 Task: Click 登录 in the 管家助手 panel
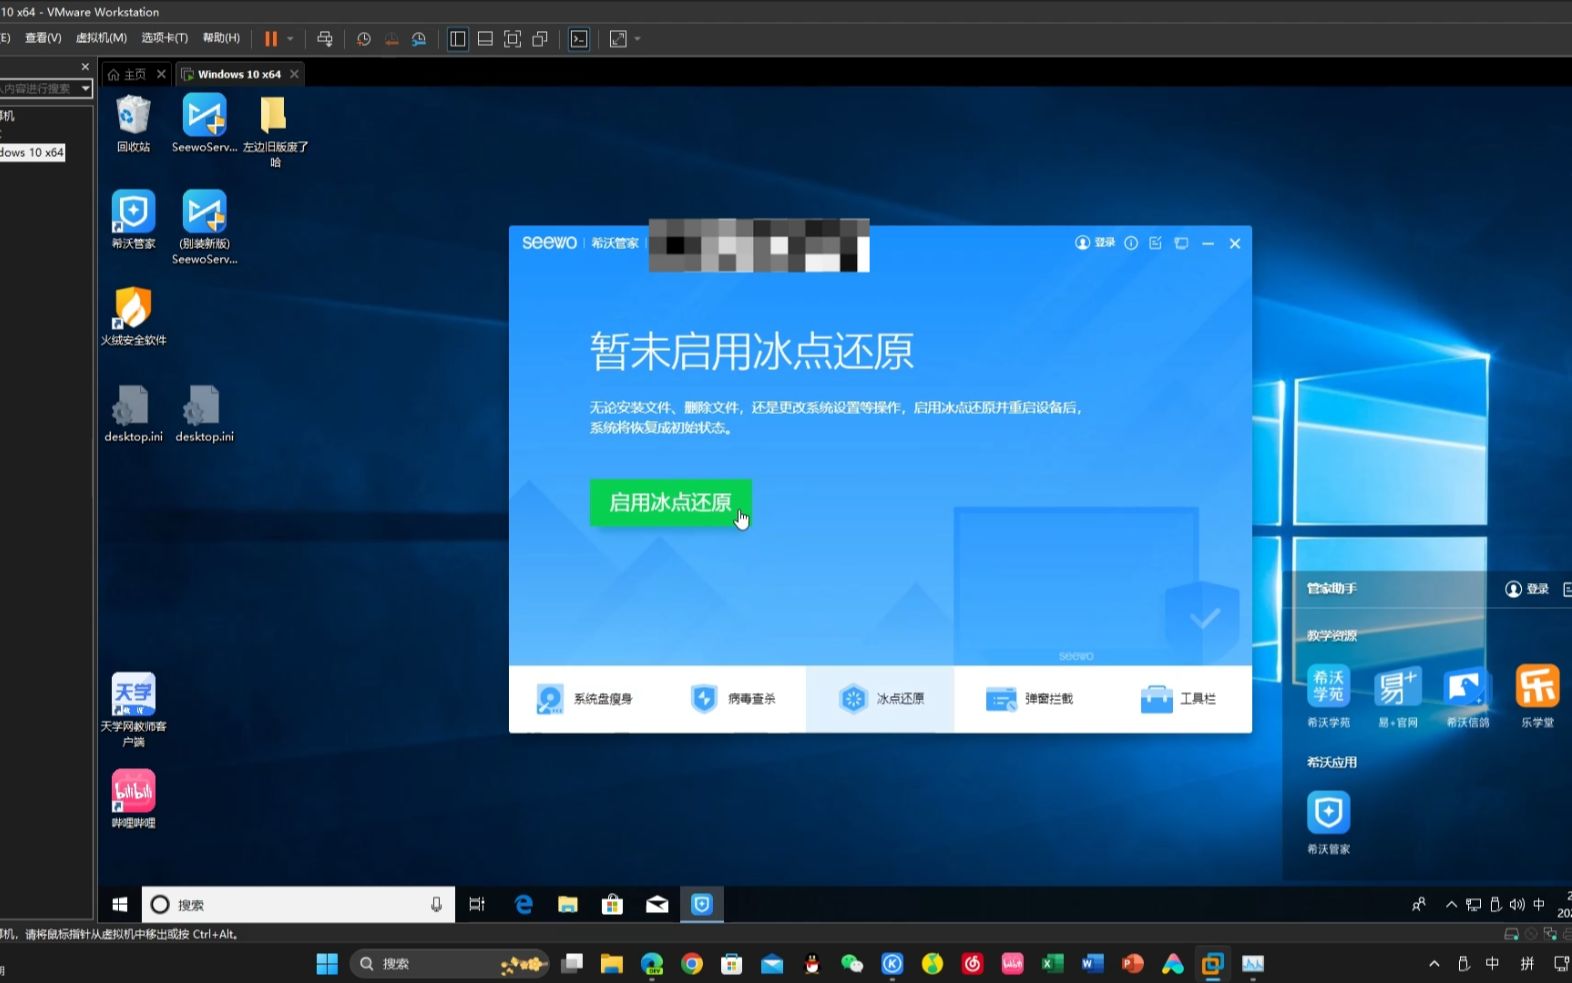pos(1527,589)
